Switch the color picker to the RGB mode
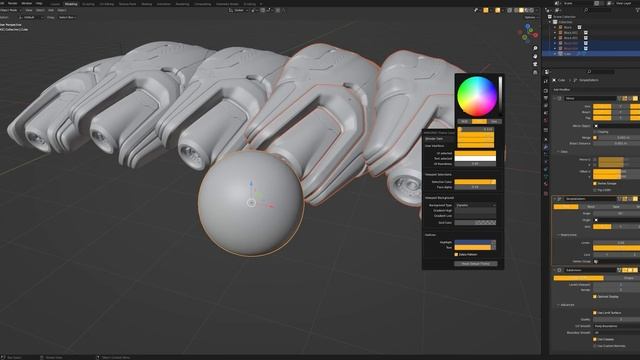The width and height of the screenshot is (640, 360). 464,121
